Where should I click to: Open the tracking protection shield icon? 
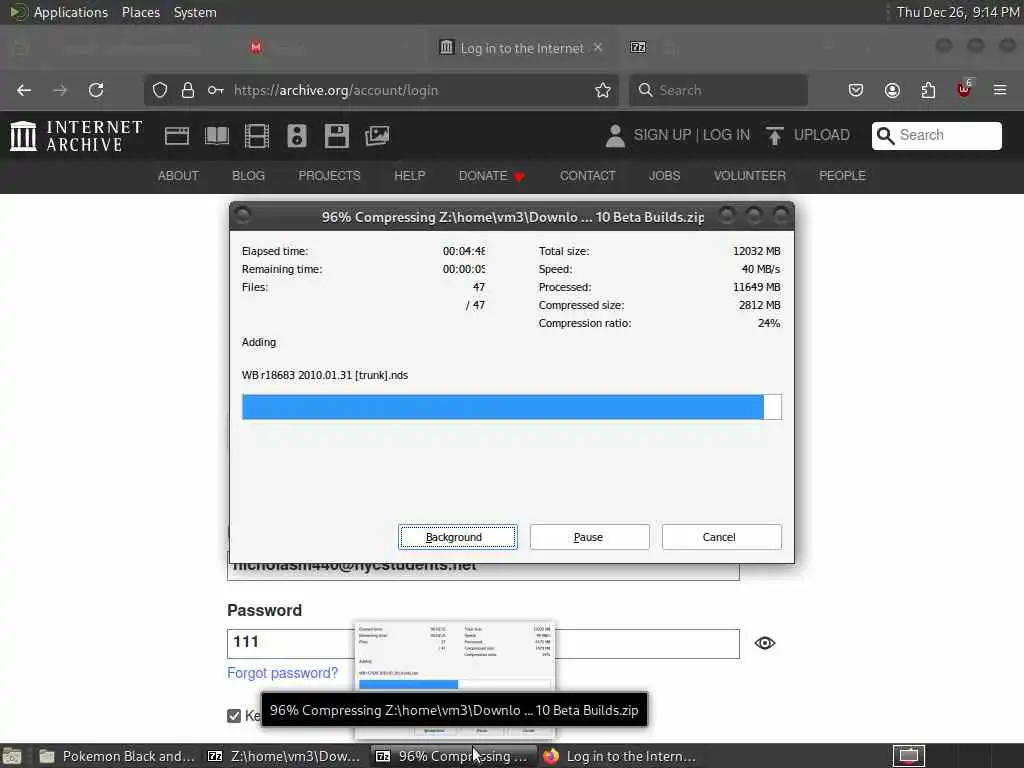[160, 90]
